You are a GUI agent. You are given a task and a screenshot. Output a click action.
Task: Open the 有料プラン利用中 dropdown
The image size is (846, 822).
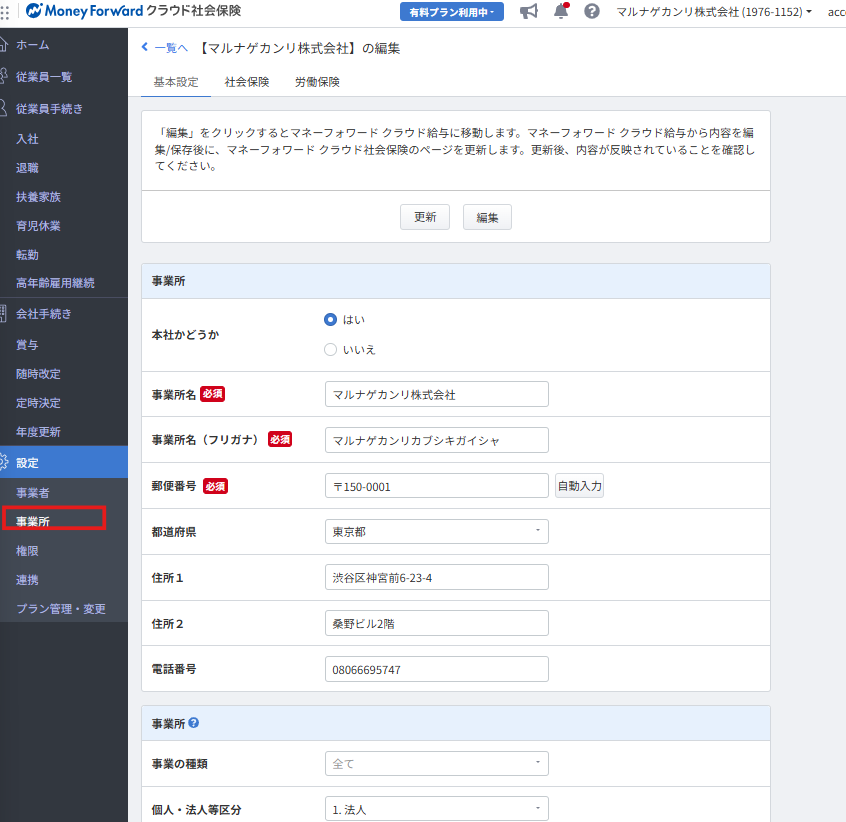[451, 12]
